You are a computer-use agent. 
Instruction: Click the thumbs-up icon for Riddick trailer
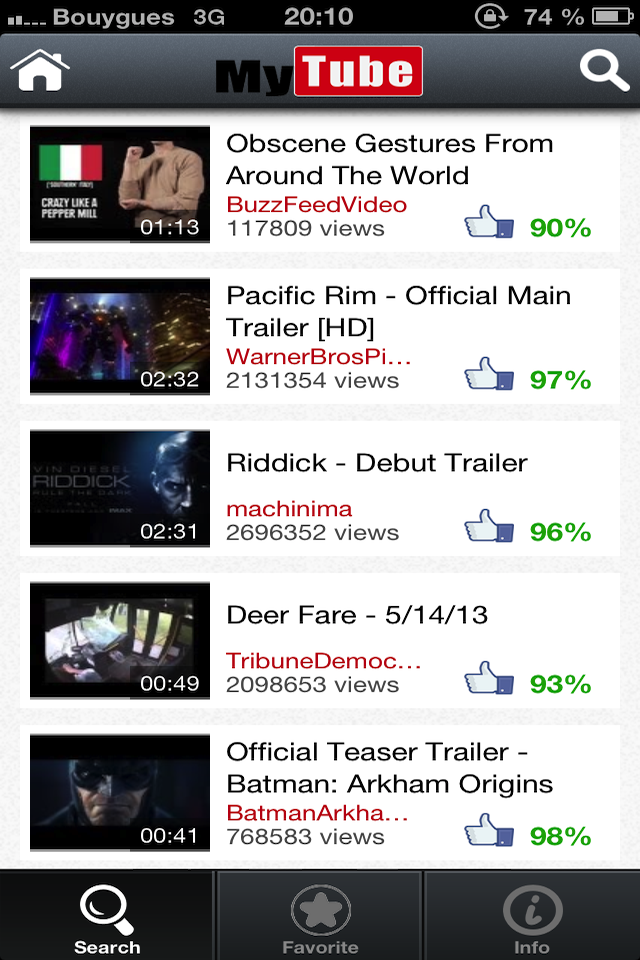point(488,525)
